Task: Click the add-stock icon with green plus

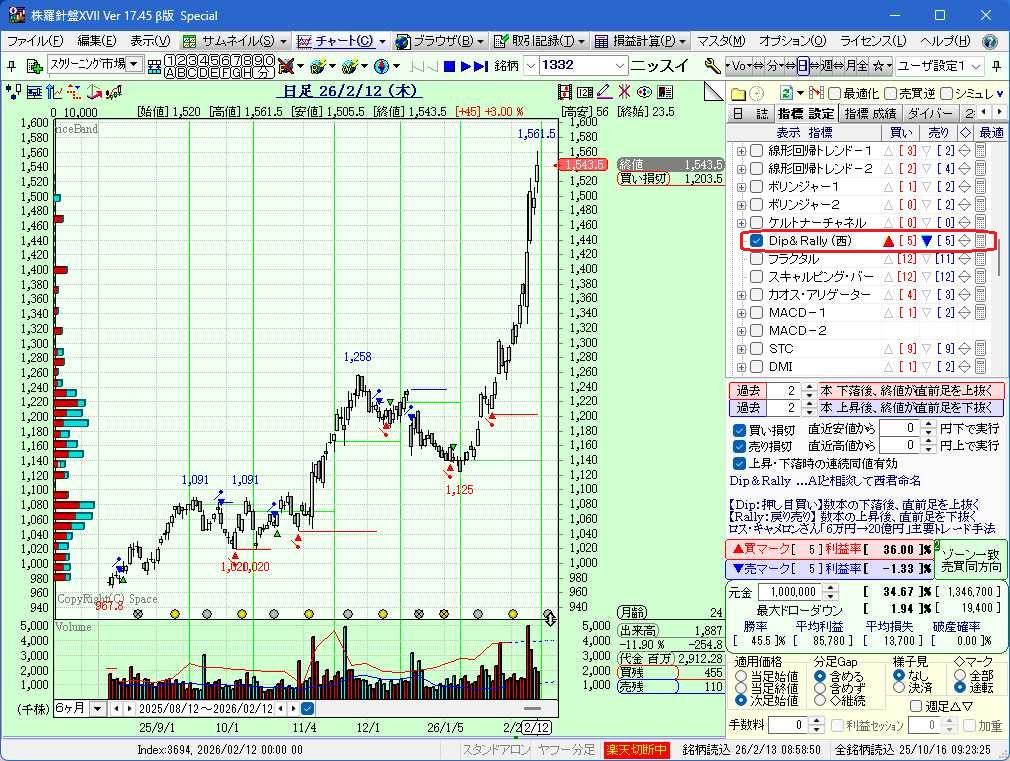Action: pyautogui.click(x=34, y=66)
